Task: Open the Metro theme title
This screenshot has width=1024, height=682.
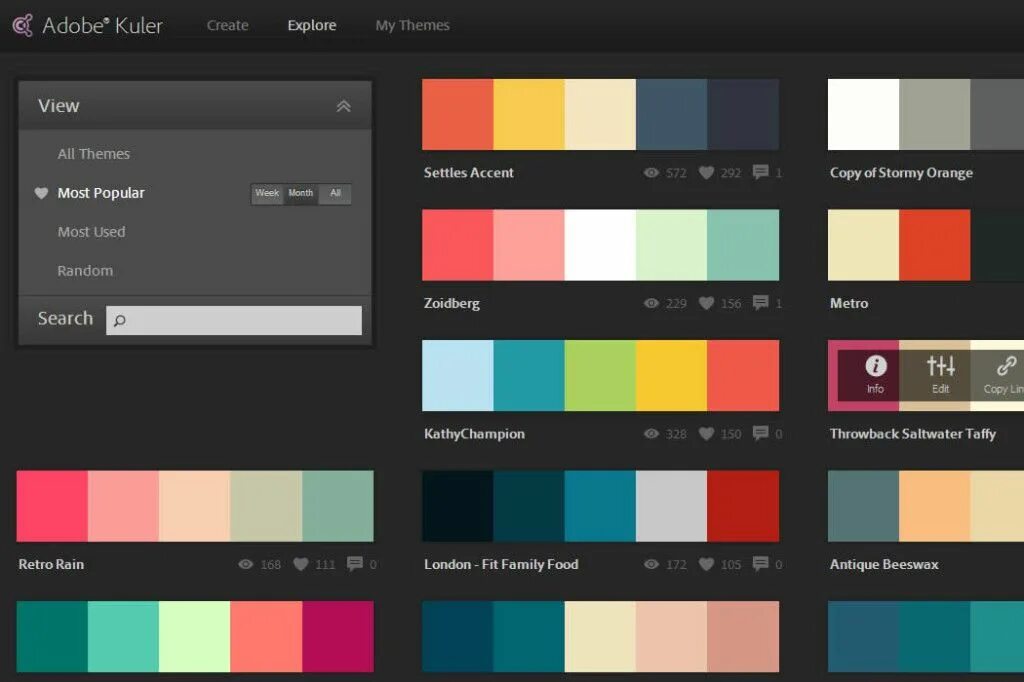Action: pos(849,303)
